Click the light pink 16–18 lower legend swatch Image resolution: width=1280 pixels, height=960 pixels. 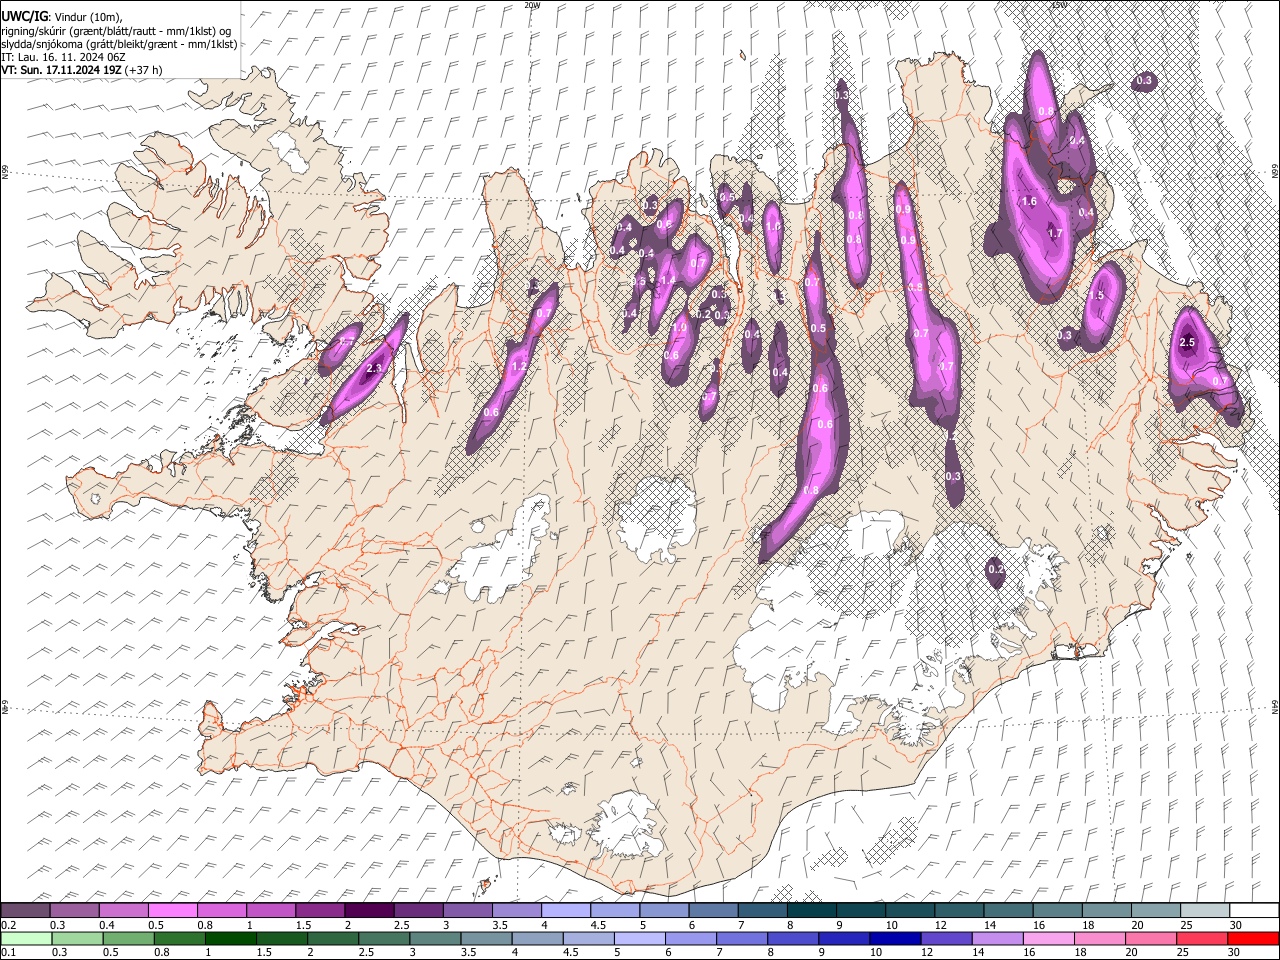(x=1048, y=938)
